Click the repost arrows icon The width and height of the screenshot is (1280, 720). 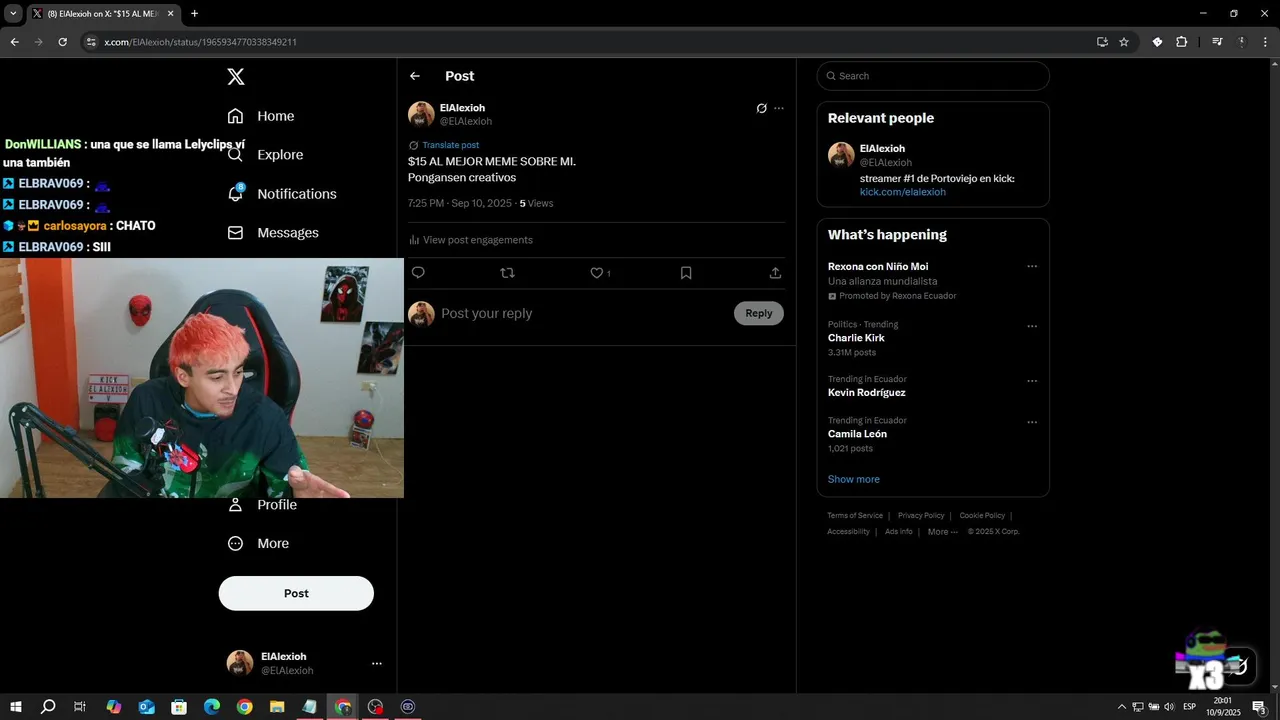click(507, 273)
